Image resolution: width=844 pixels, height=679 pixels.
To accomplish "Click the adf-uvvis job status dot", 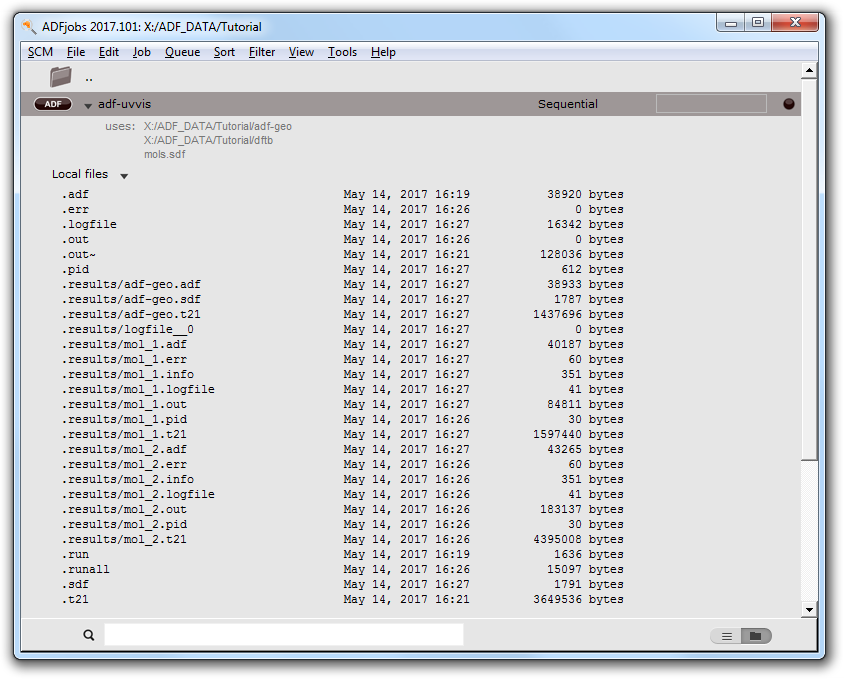I will 789,104.
